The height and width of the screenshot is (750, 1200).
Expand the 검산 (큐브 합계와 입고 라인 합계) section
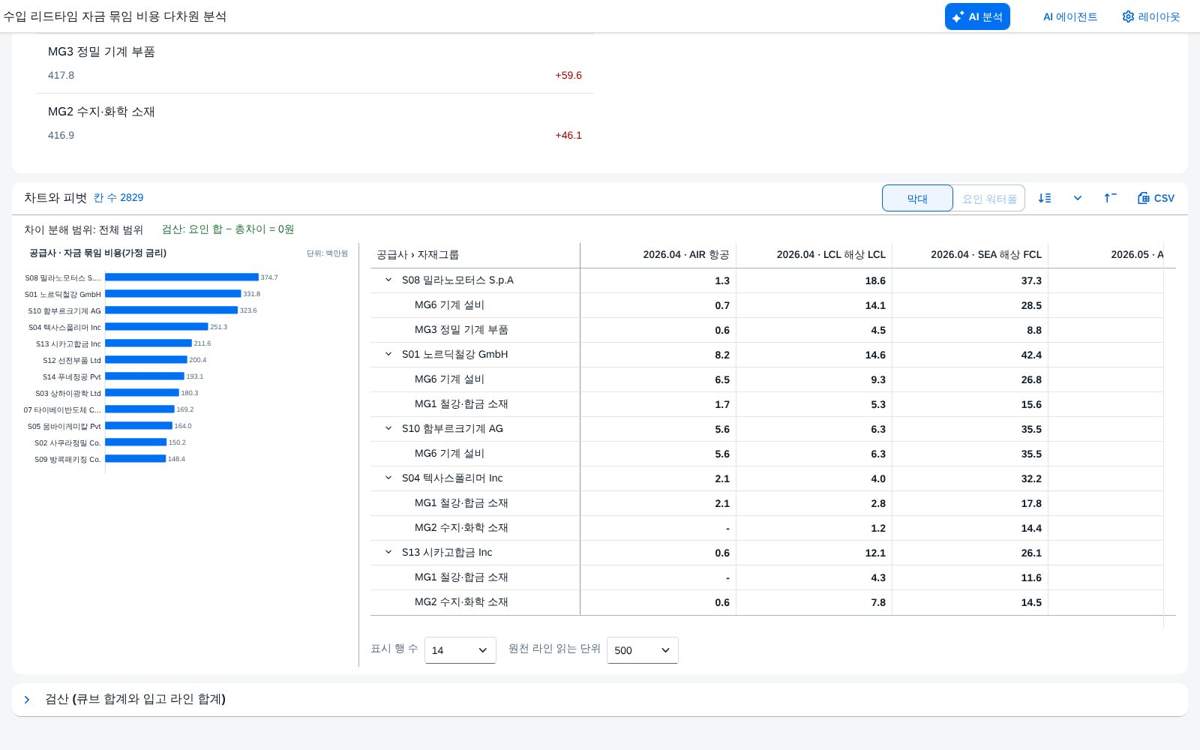[x=27, y=699]
